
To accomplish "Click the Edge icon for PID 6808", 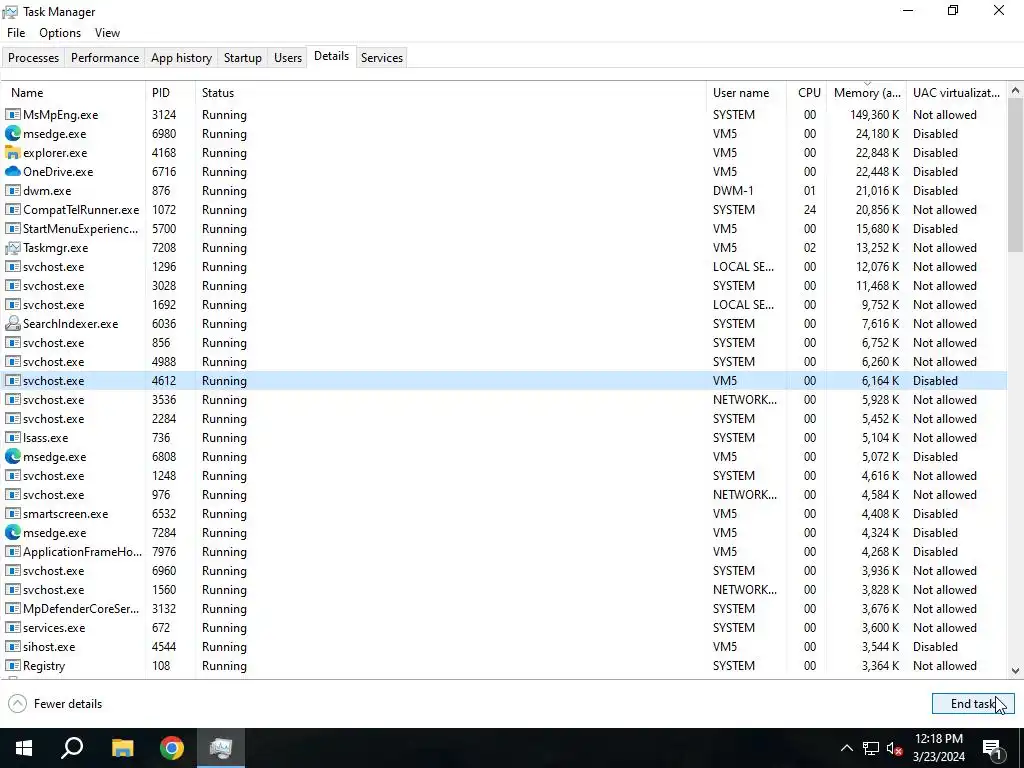I will click(x=12, y=456).
